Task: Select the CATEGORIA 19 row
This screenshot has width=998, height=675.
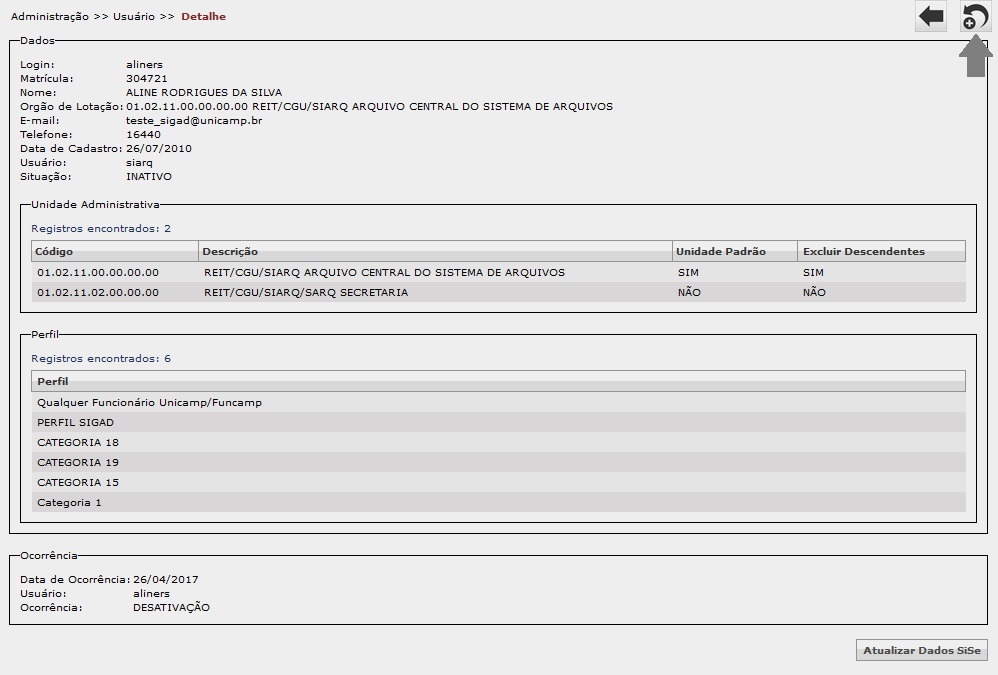Action: (498, 463)
